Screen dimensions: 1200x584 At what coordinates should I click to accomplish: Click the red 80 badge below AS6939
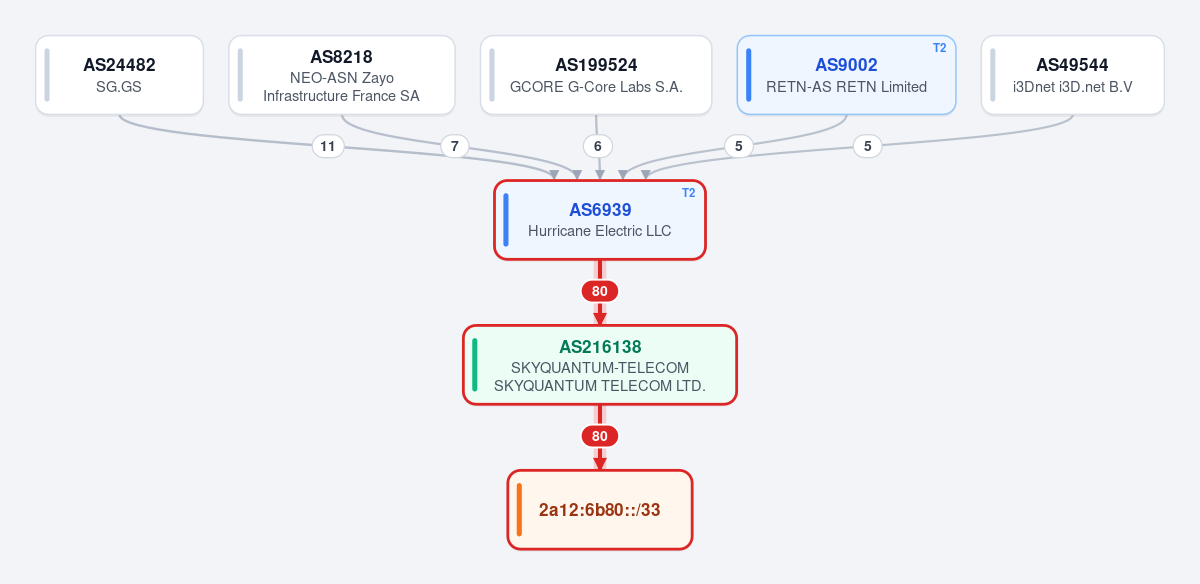[x=600, y=291]
